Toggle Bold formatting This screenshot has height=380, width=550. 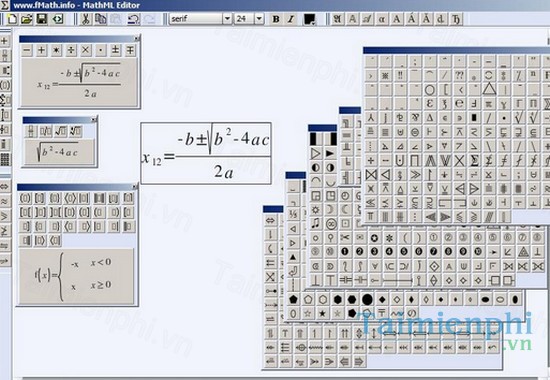(x=276, y=19)
